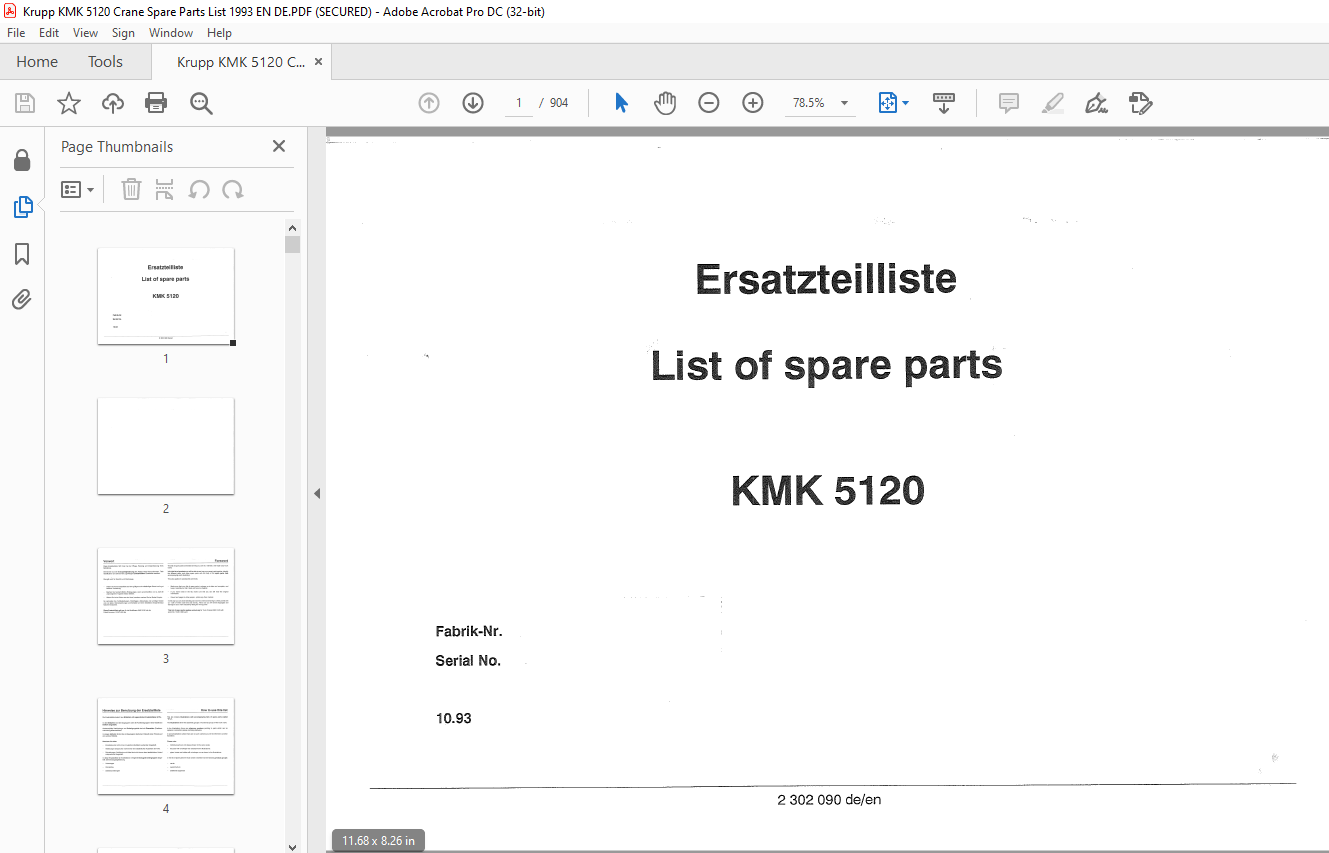Viewport: 1329px width, 853px height.
Task: Open the Attachments paperclip panel
Action: click(22, 299)
